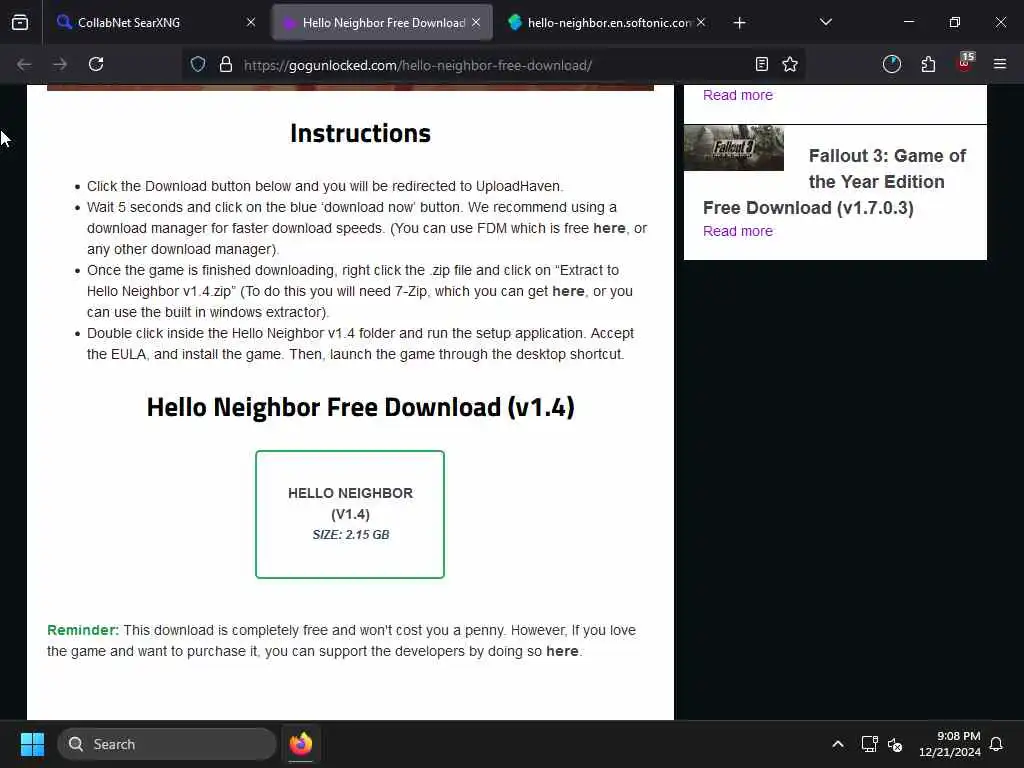Show hidden system tray icons chevron
Screen dimensions: 1024x768
click(x=838, y=744)
